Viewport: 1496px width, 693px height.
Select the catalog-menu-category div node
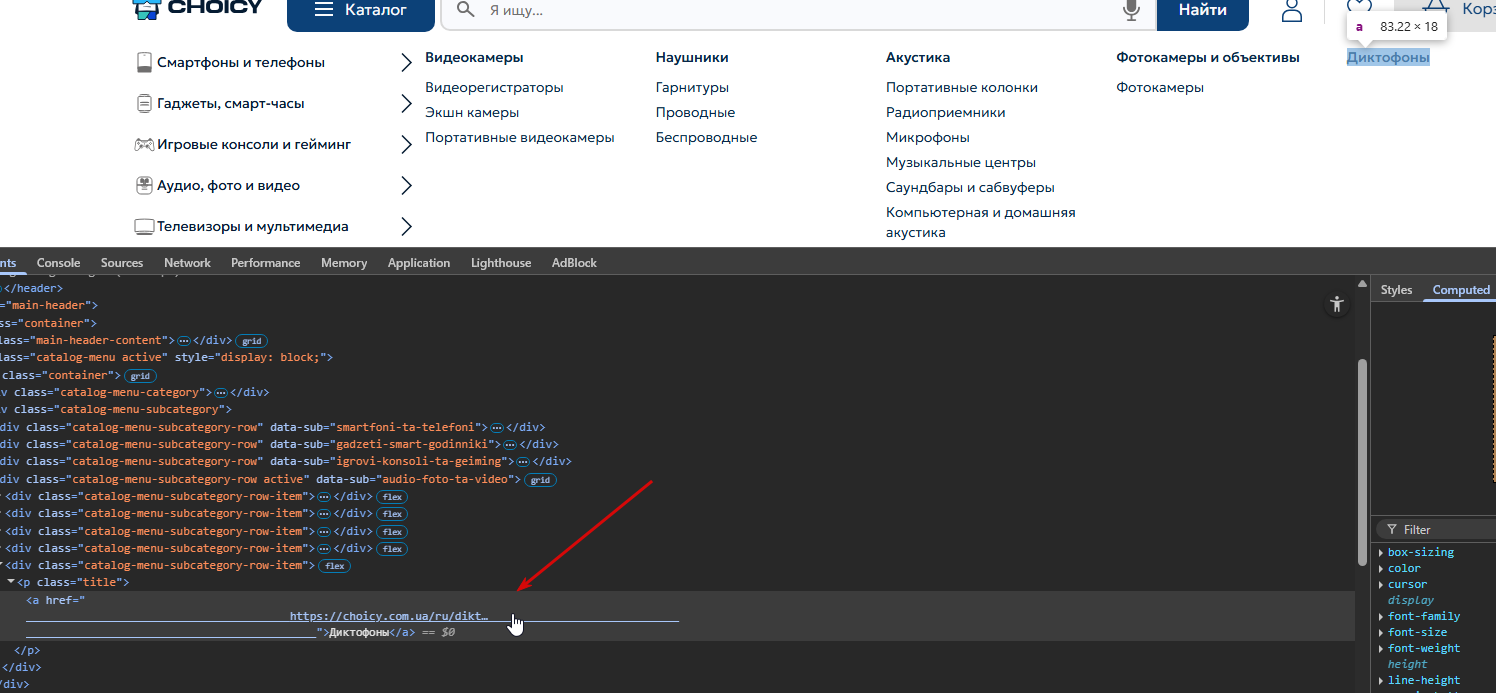point(135,393)
